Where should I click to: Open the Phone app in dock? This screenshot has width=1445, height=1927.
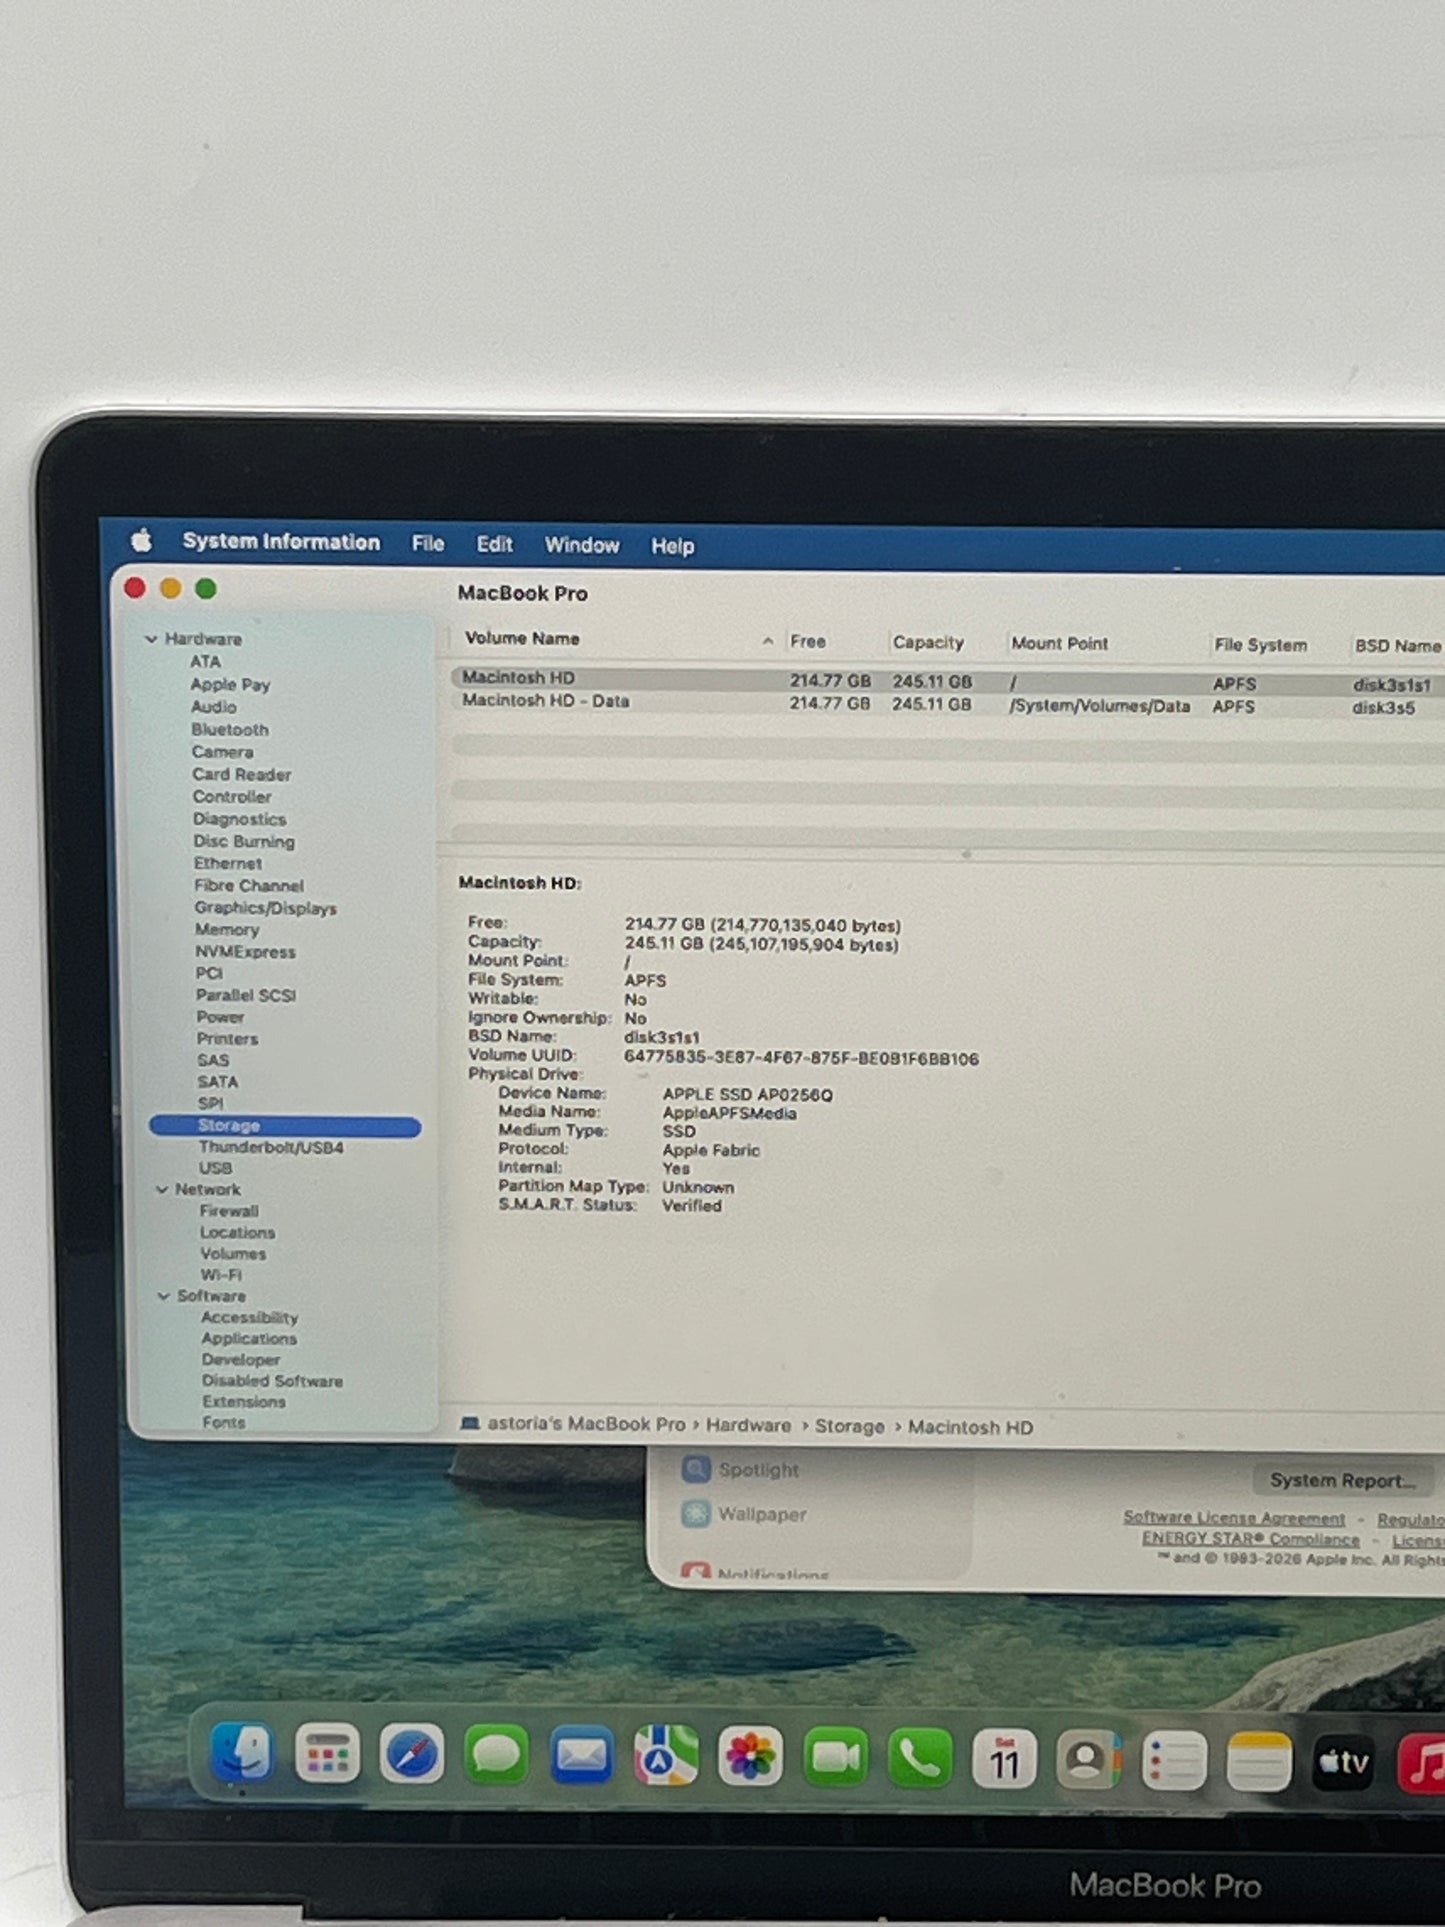[920, 1759]
